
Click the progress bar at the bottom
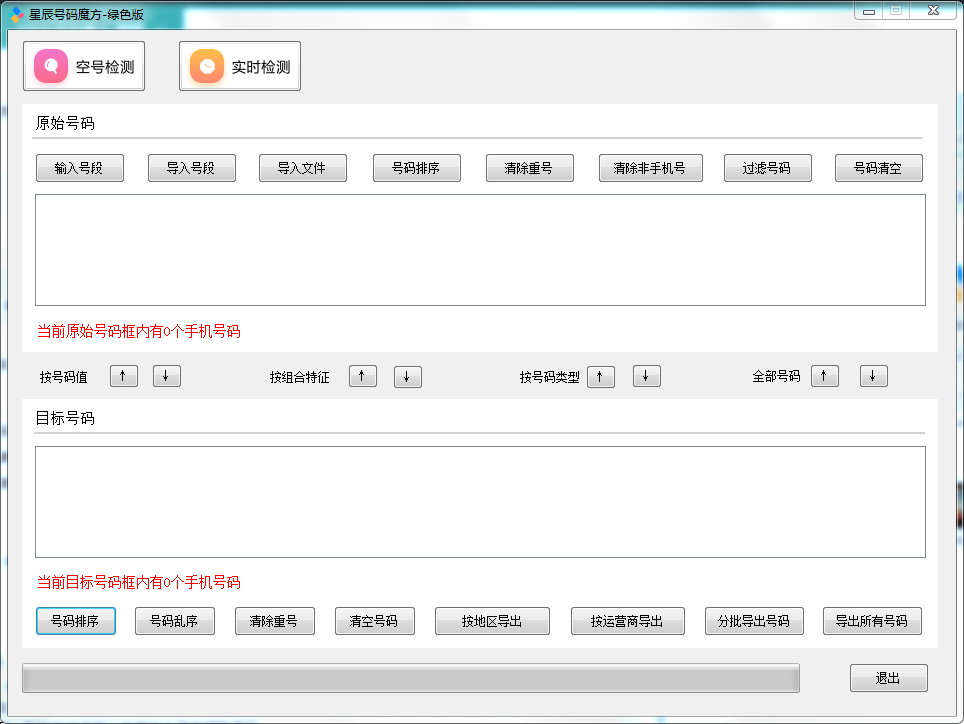point(410,679)
